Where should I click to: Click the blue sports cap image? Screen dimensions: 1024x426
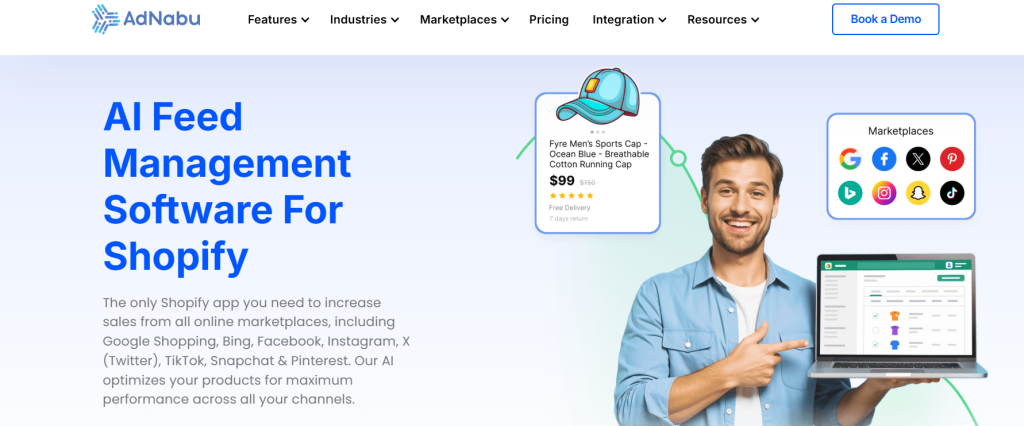[x=597, y=95]
